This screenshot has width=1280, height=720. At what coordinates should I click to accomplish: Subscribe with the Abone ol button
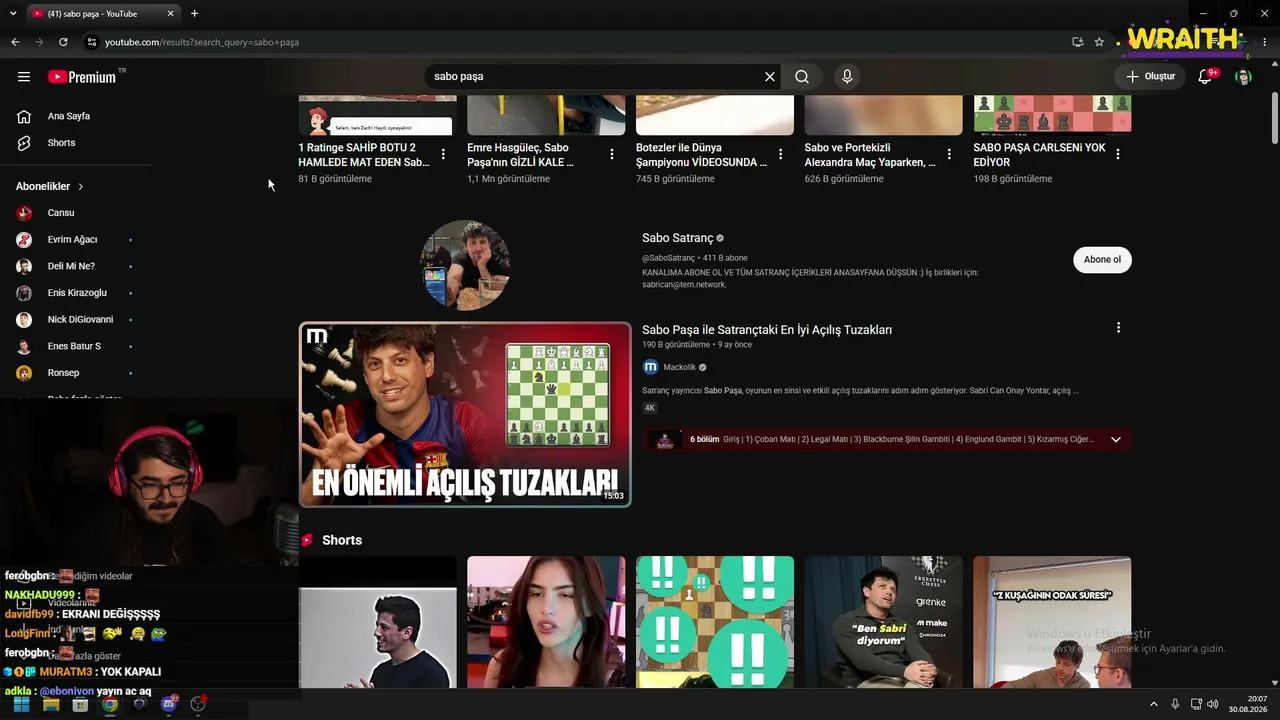tap(1102, 260)
